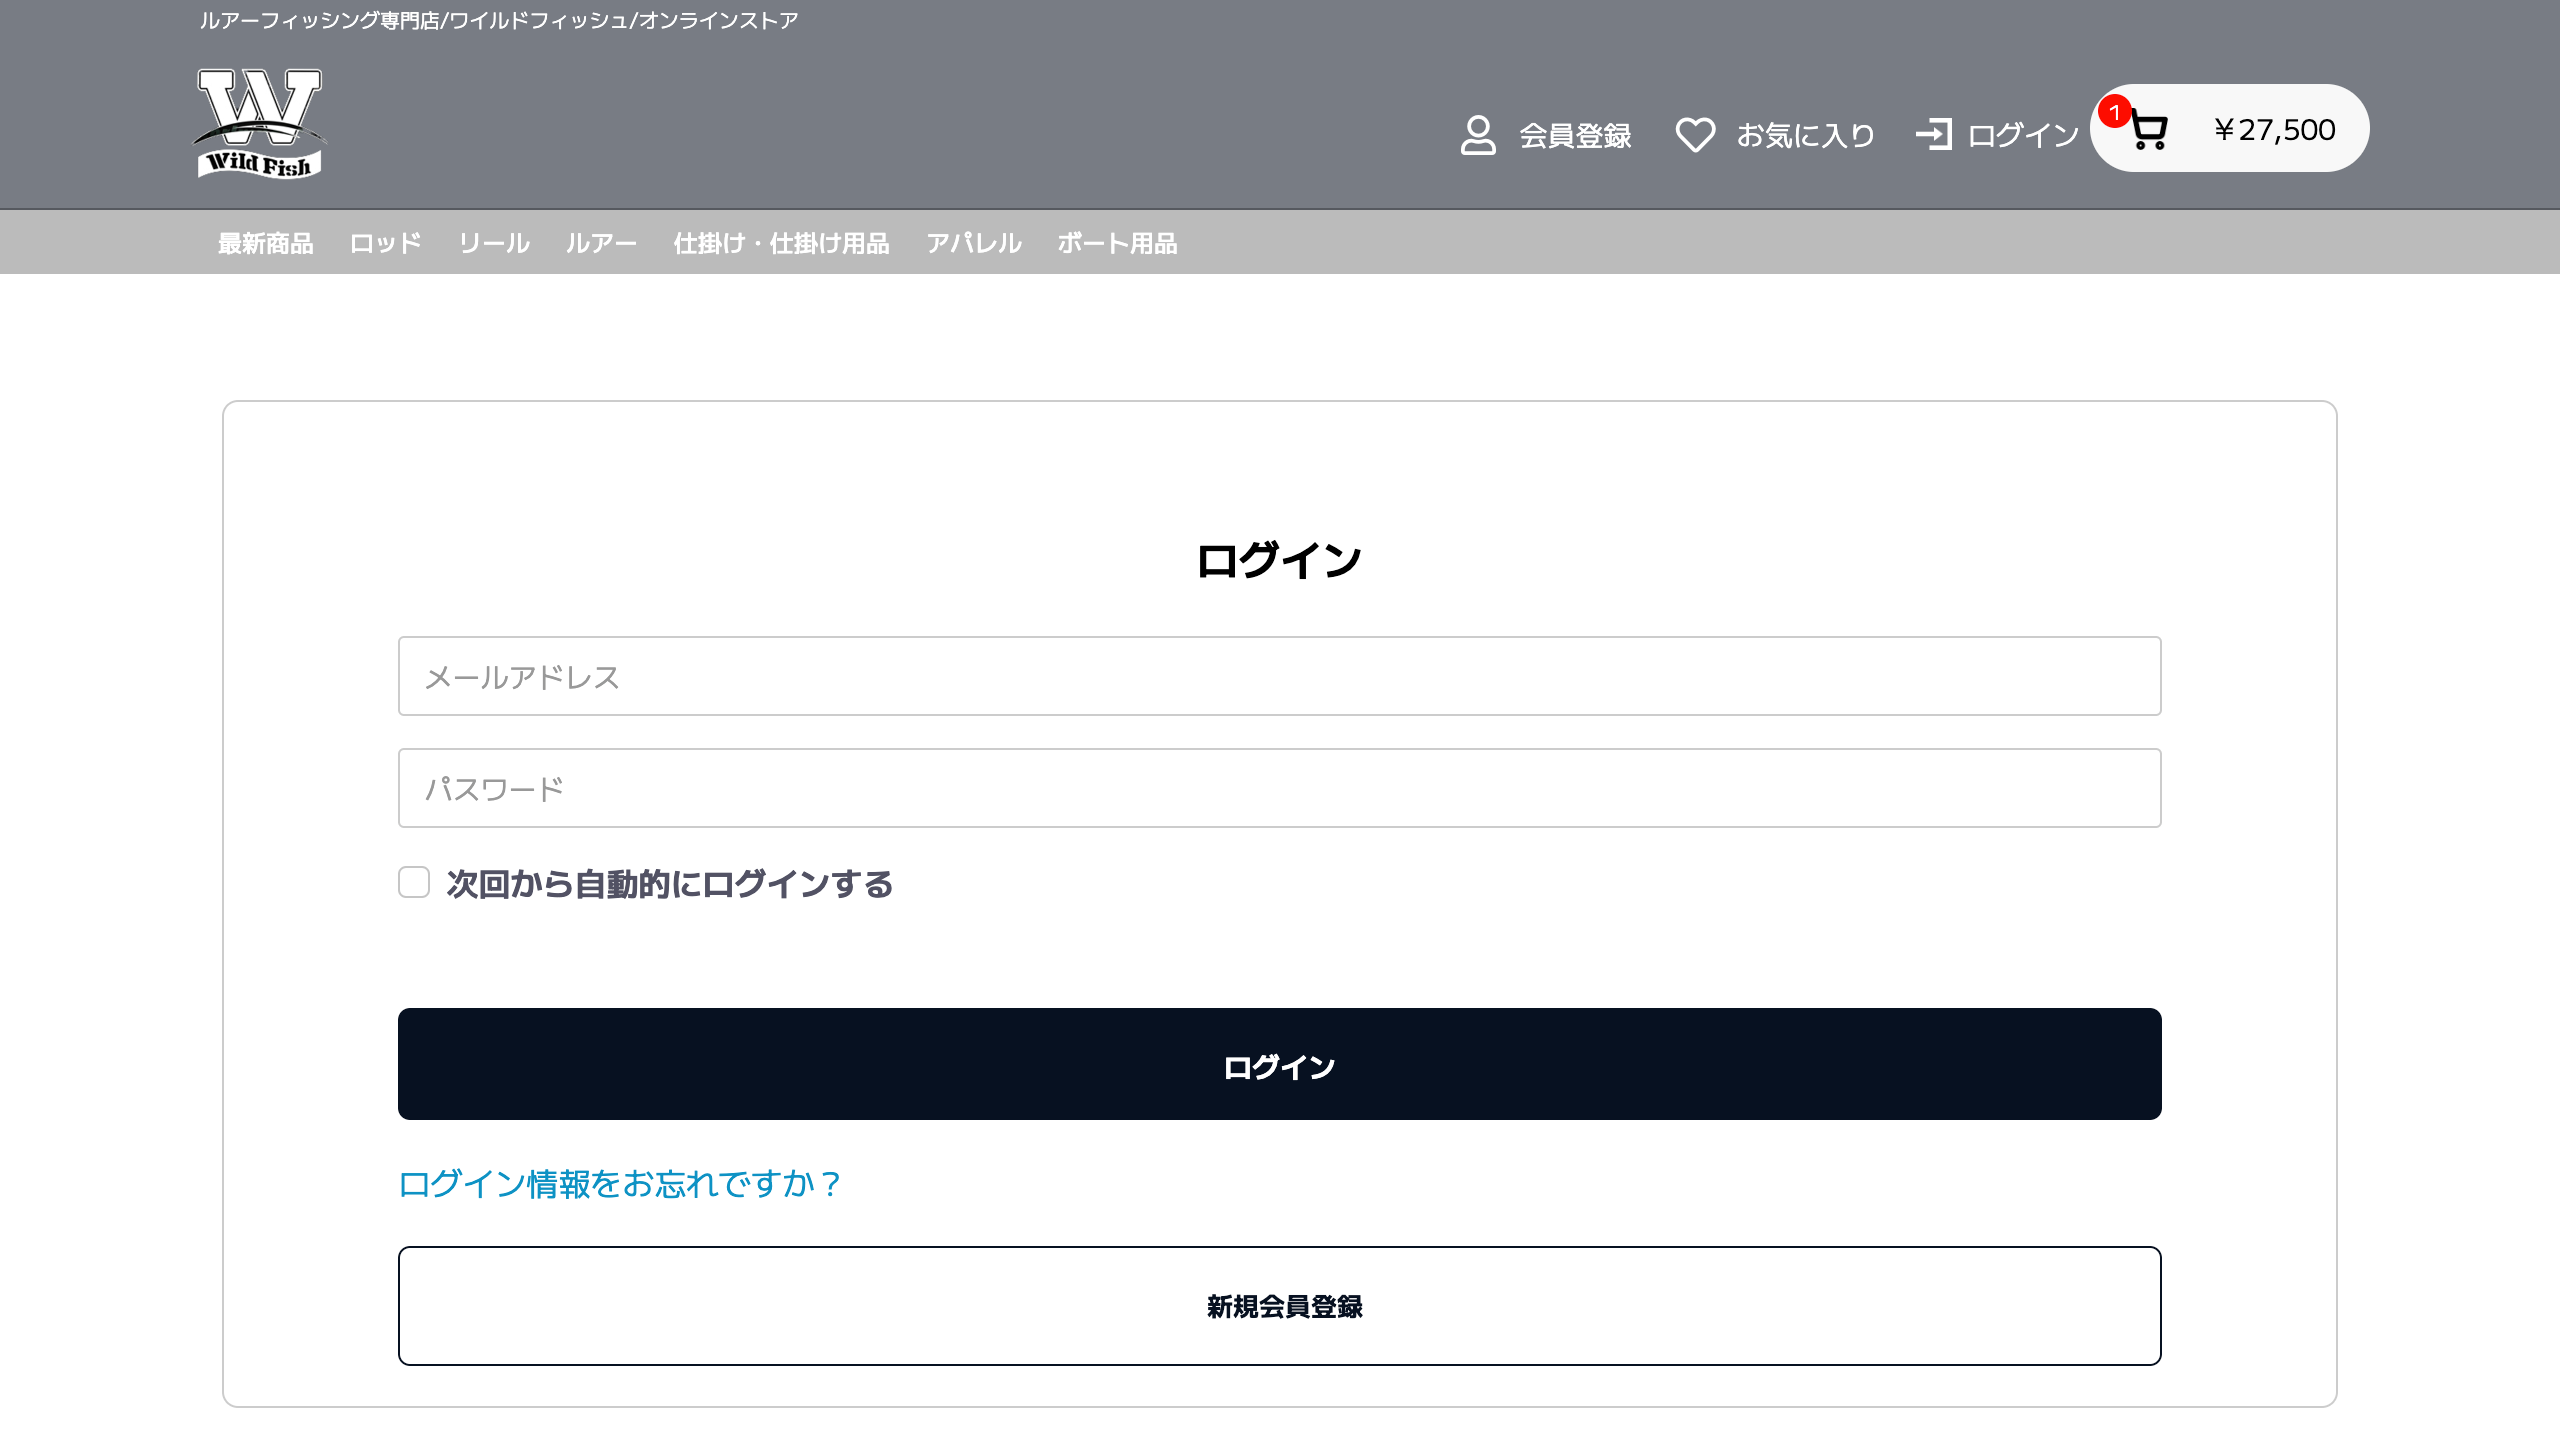Screen dimensions: 2560x1440
Task: Open 会員登録 link in header
Action: [1575, 135]
